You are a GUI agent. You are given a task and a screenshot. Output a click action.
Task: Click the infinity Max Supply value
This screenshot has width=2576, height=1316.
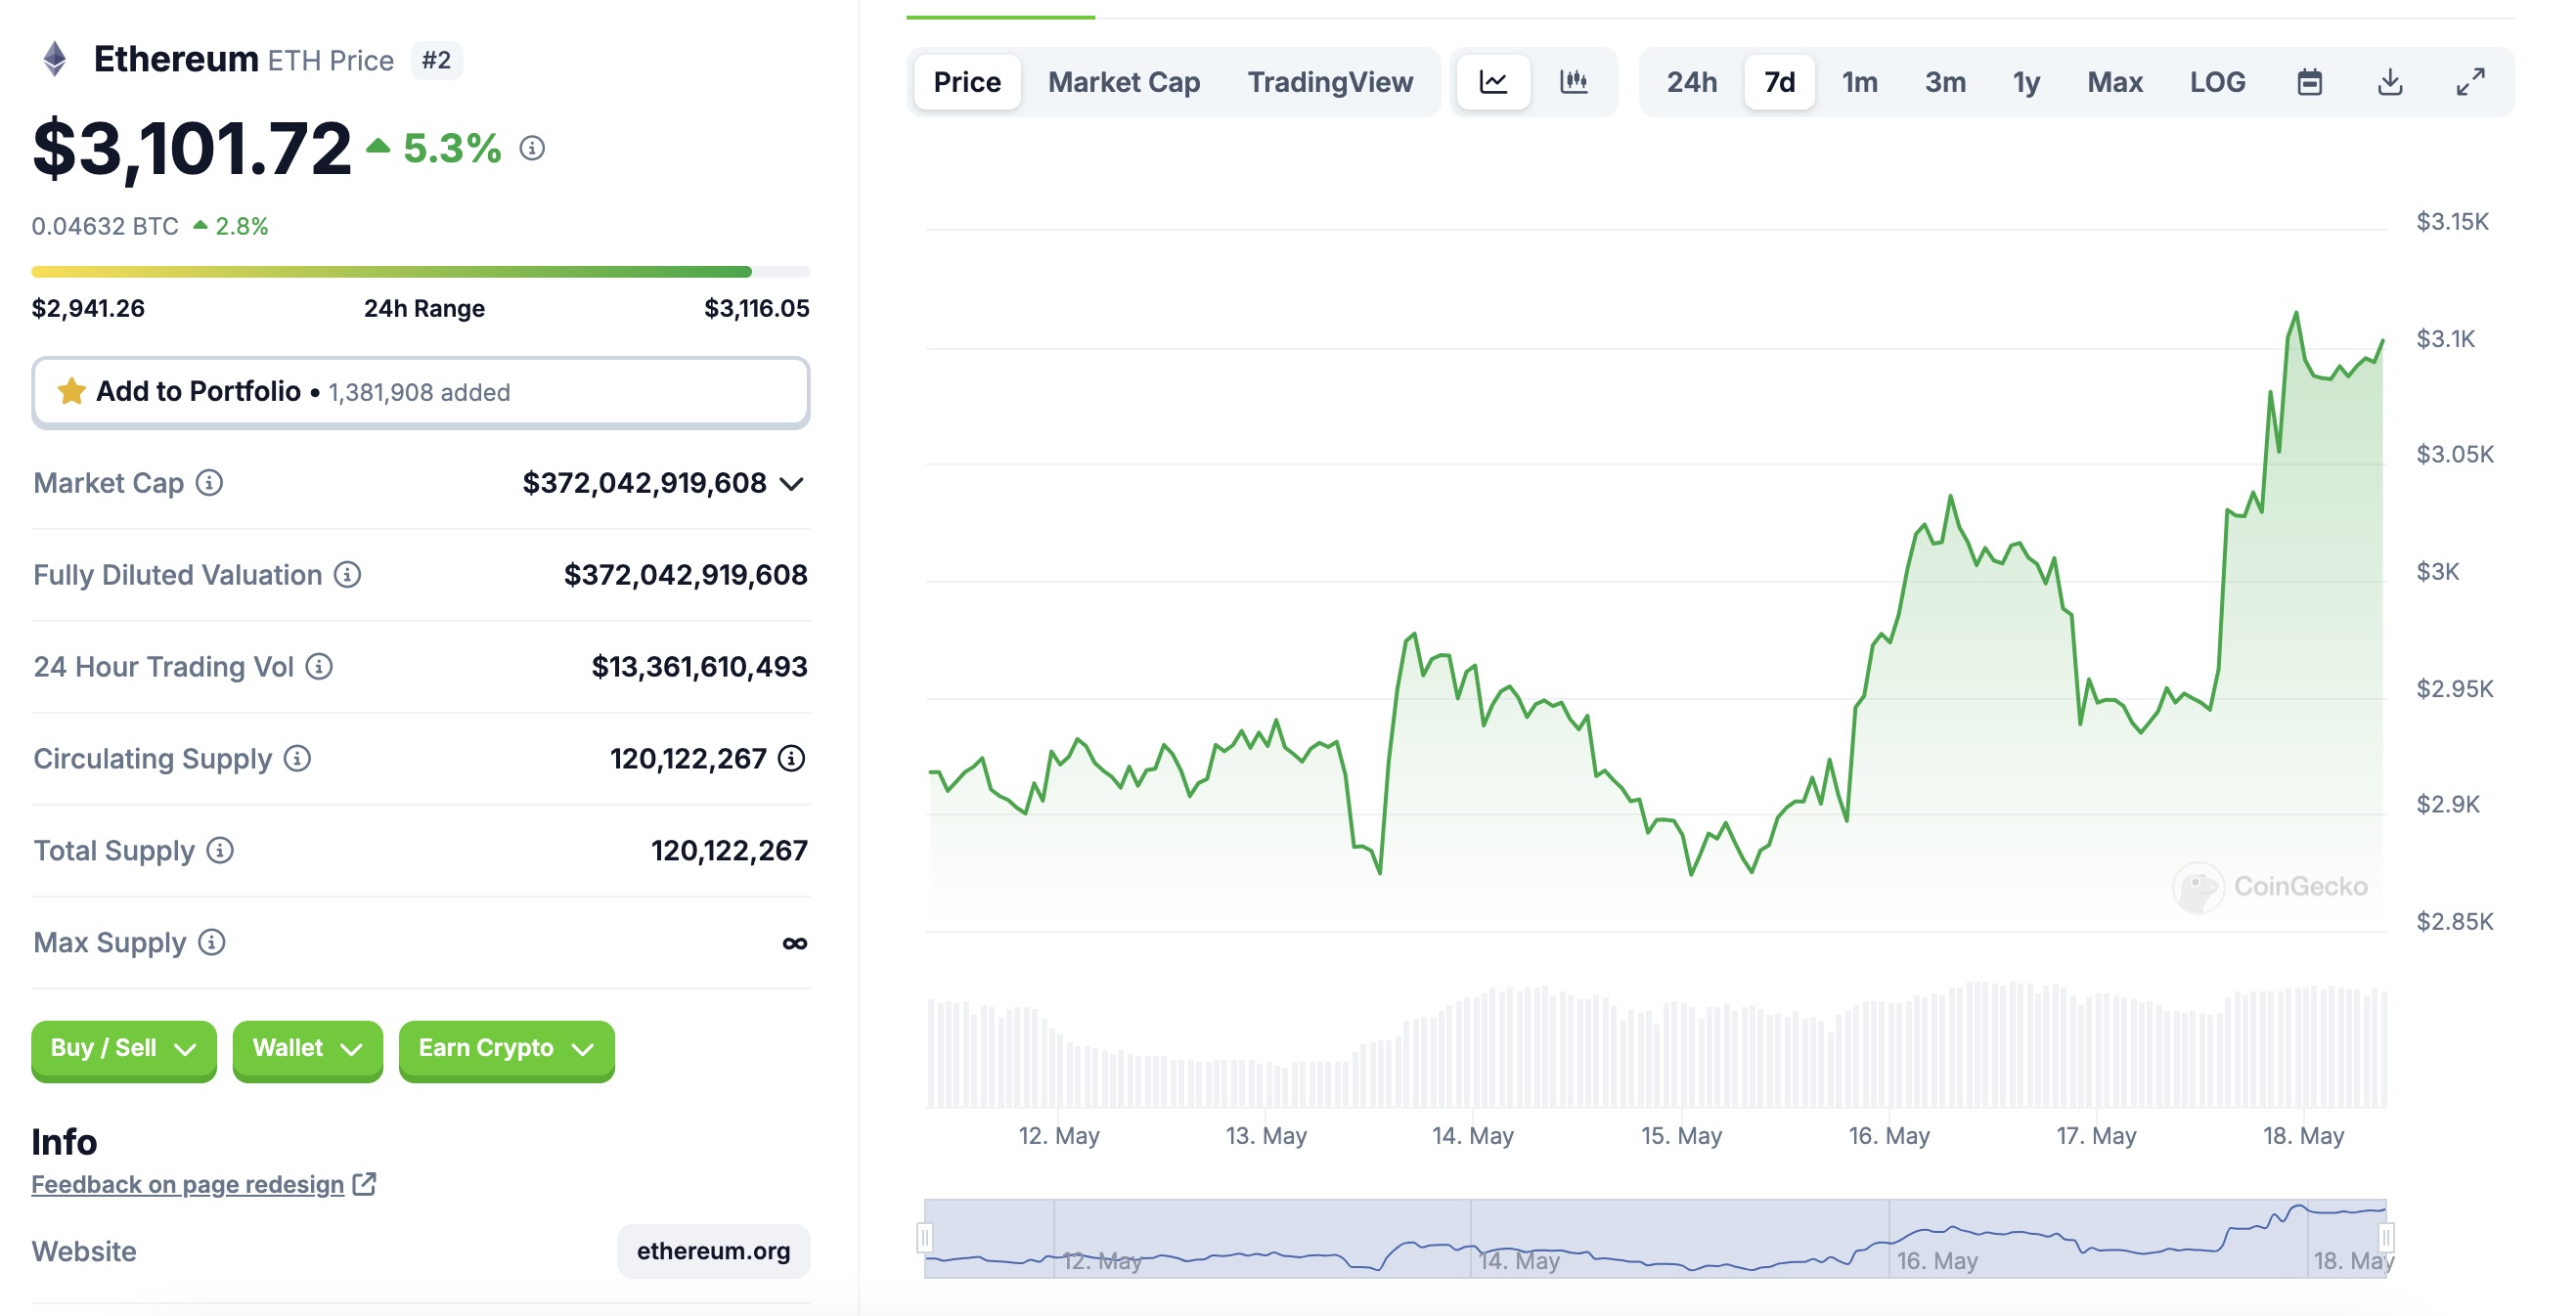click(795, 943)
